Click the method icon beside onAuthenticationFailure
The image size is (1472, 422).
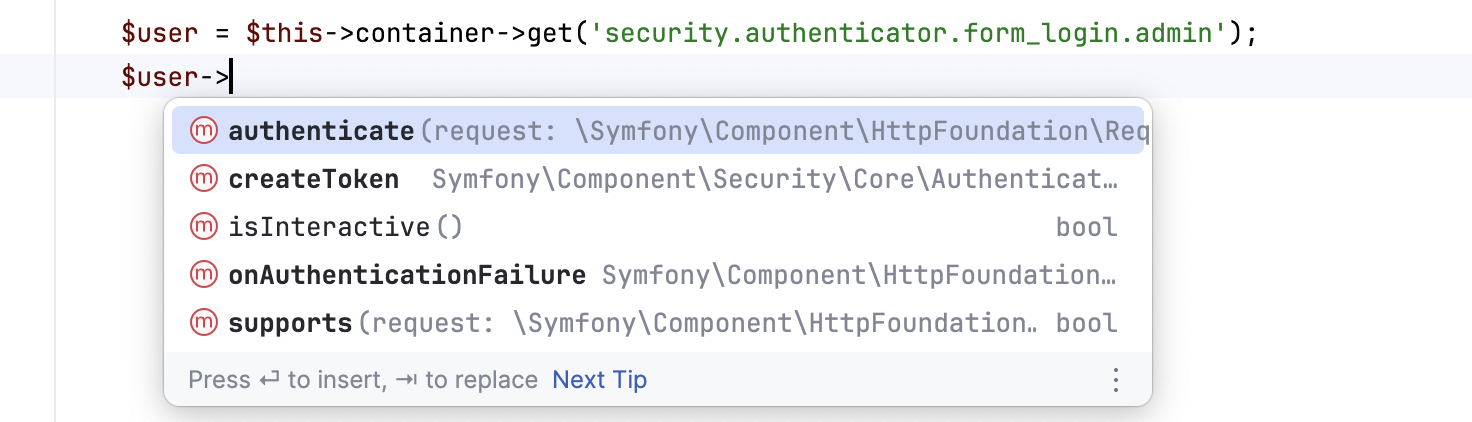tap(203, 275)
